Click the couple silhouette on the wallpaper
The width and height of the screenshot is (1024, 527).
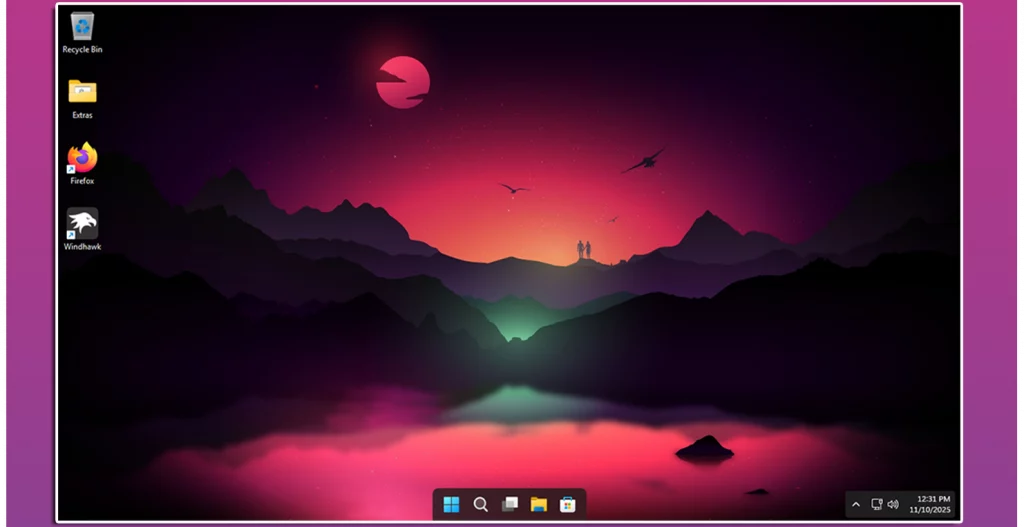coord(583,249)
